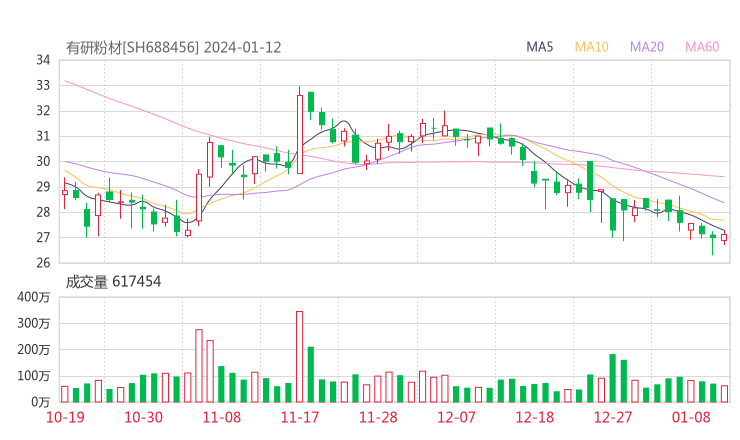Click the chart title 有研粉材[SH688456] 2024-01-12
740x440 pixels.
(x=173, y=48)
